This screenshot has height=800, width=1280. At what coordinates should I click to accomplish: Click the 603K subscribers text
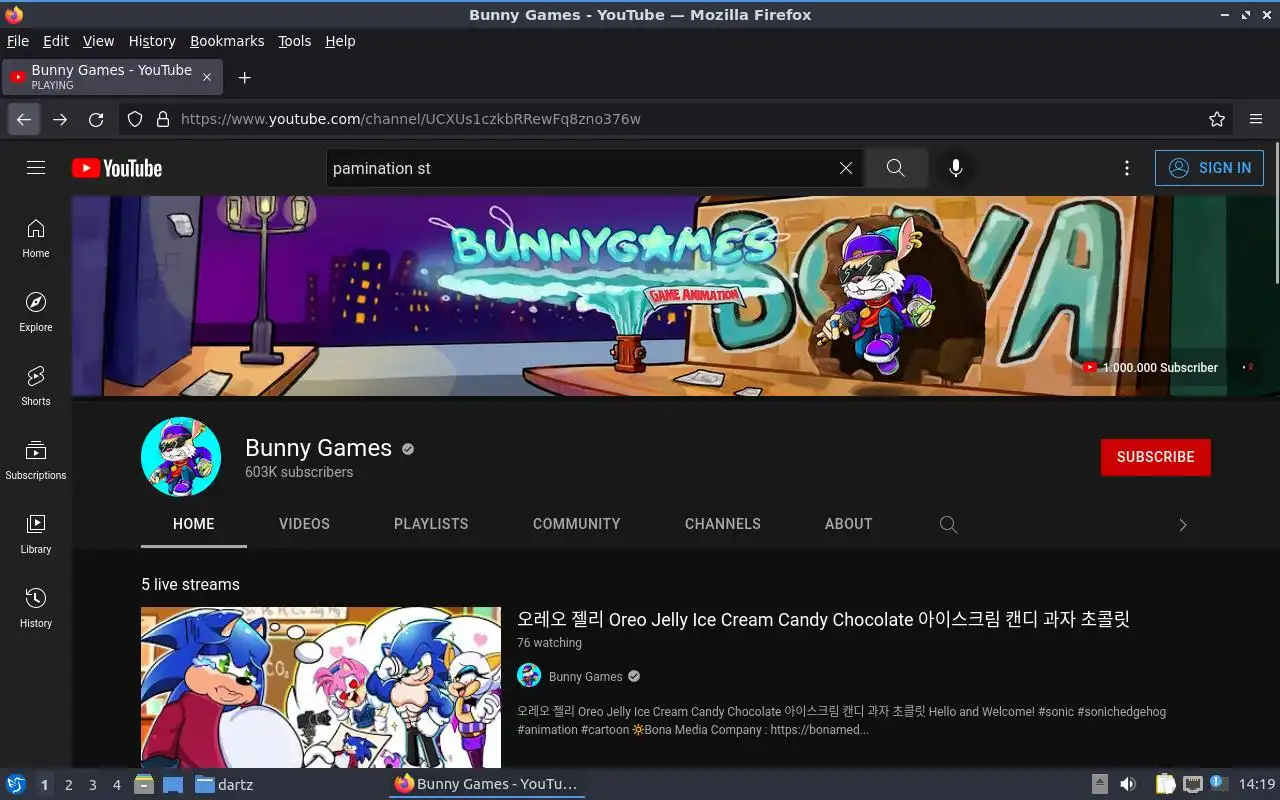pos(299,472)
